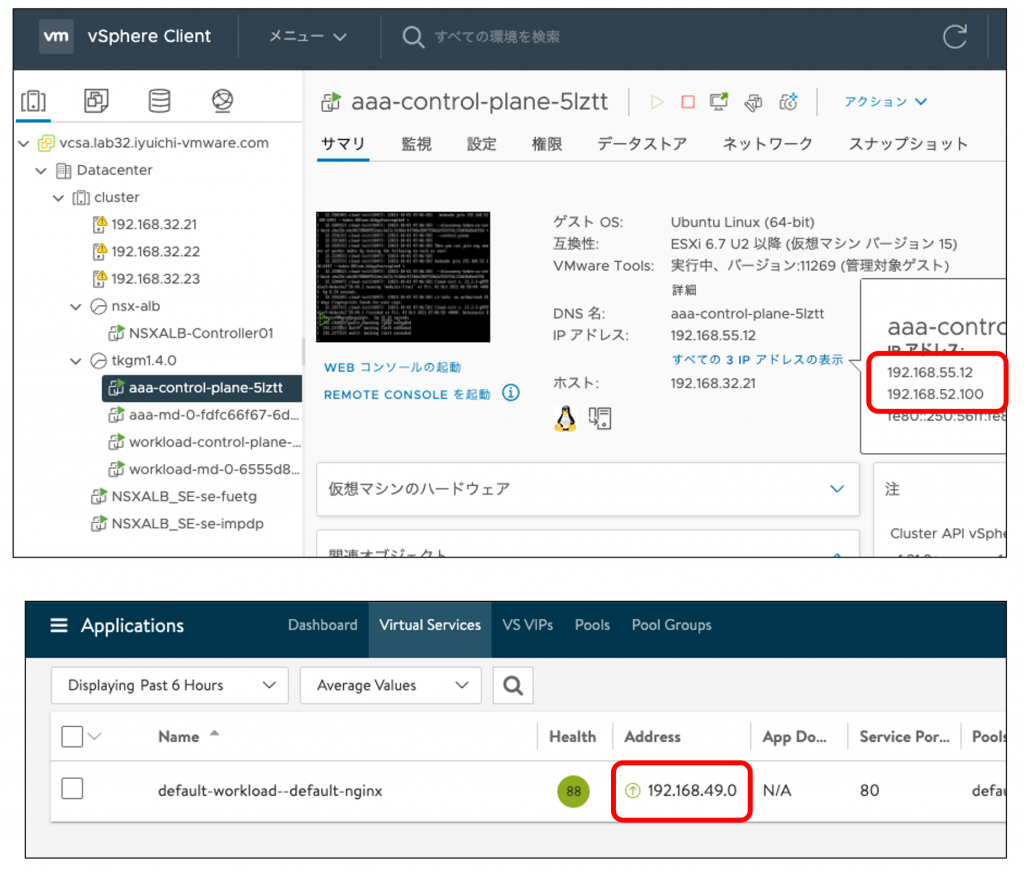Click the Launch Console monitor icon
The width and height of the screenshot is (1024, 870).
coord(719,102)
